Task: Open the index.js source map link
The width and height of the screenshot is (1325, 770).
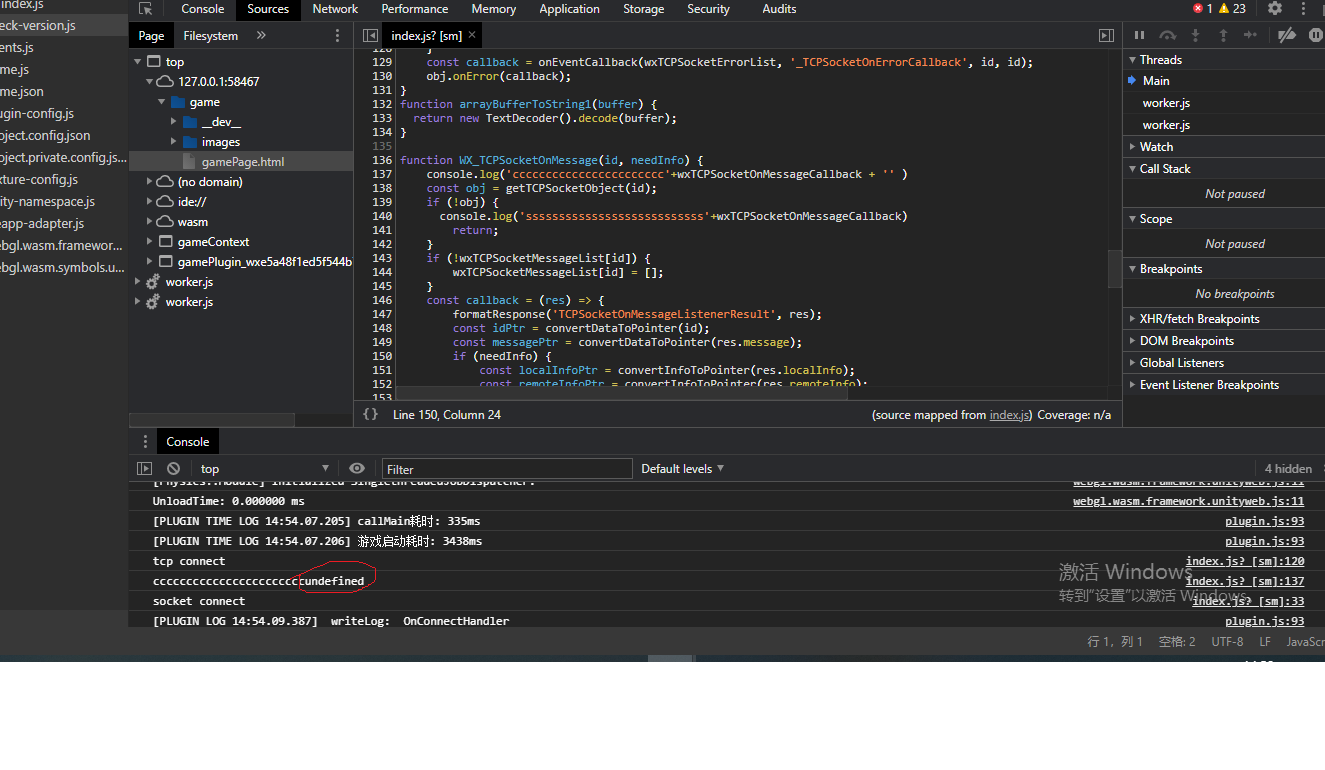Action: 1010,415
